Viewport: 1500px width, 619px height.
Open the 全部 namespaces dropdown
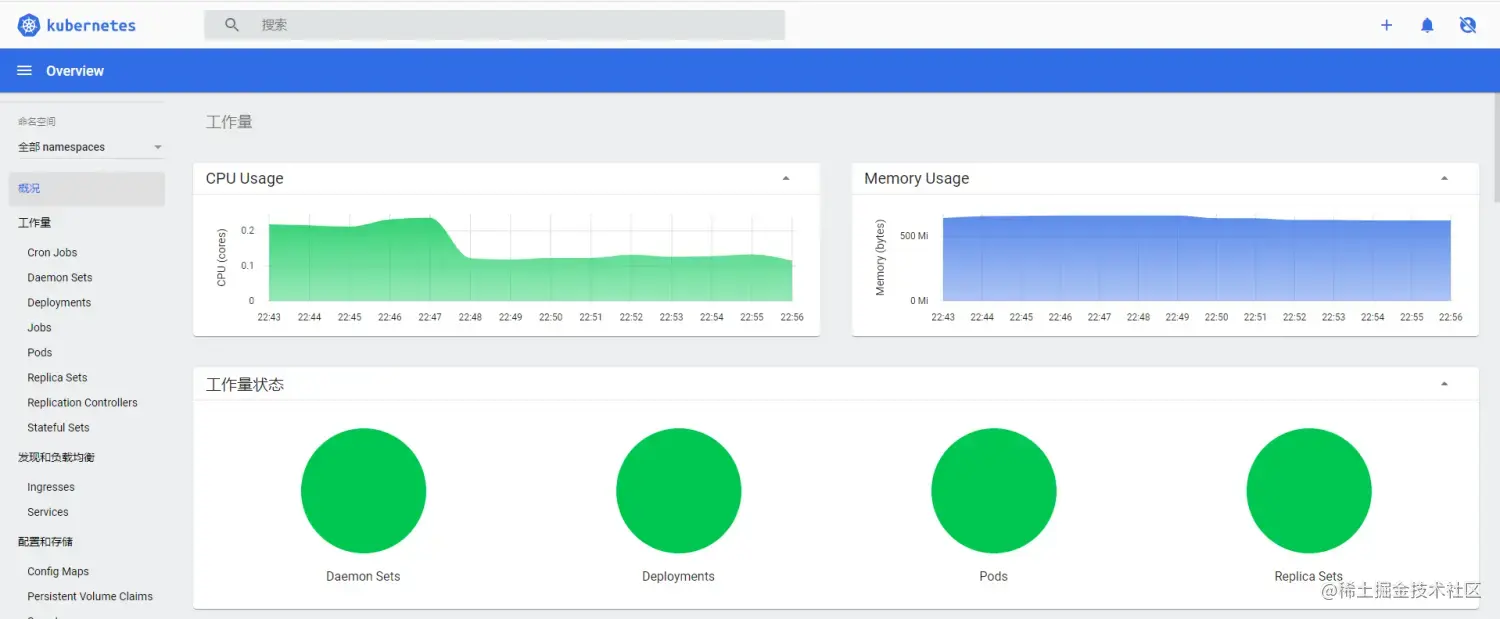coord(90,147)
